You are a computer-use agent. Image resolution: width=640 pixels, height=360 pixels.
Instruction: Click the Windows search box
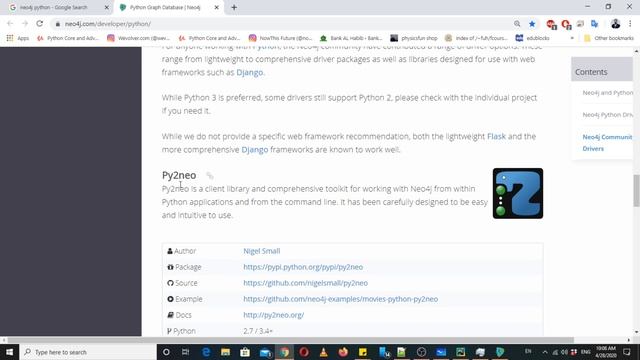tap(88, 352)
